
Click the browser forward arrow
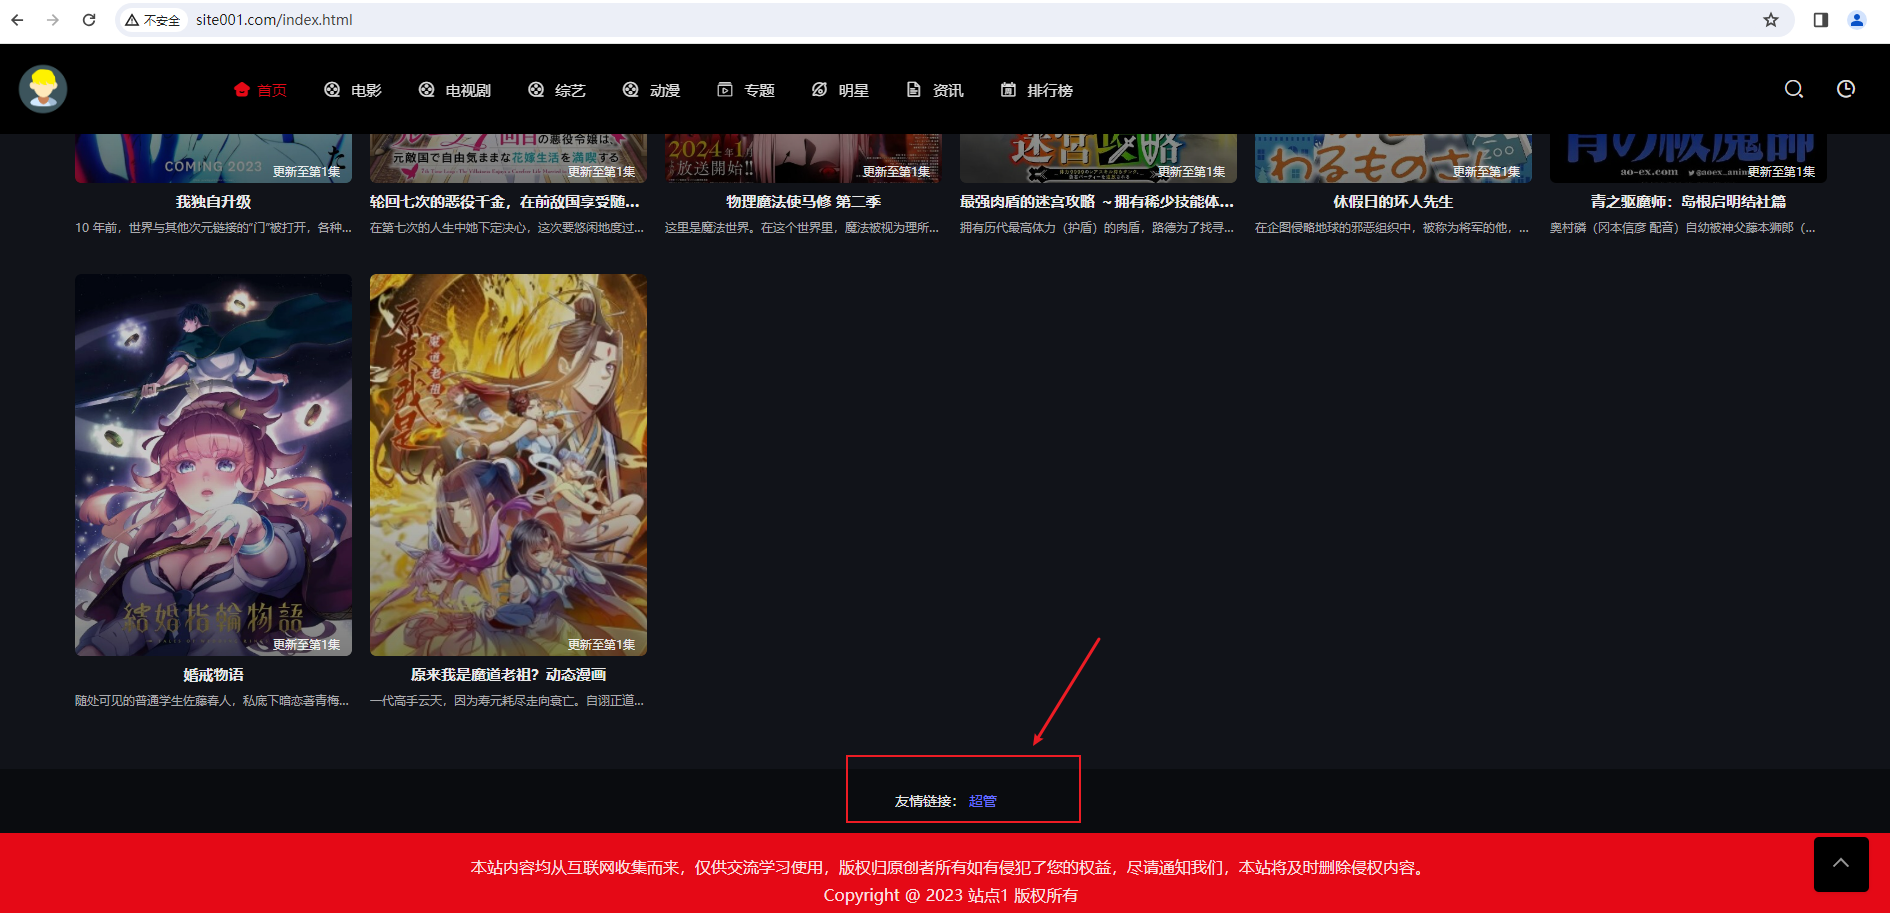(53, 20)
